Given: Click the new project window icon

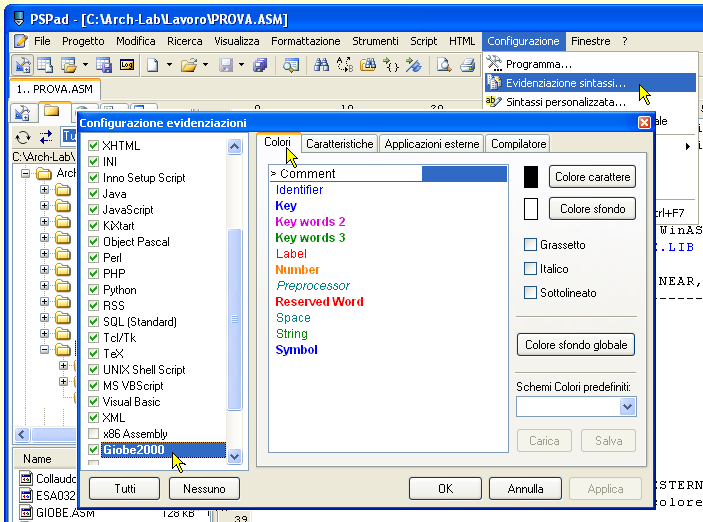Looking at the screenshot, I should click(45, 65).
